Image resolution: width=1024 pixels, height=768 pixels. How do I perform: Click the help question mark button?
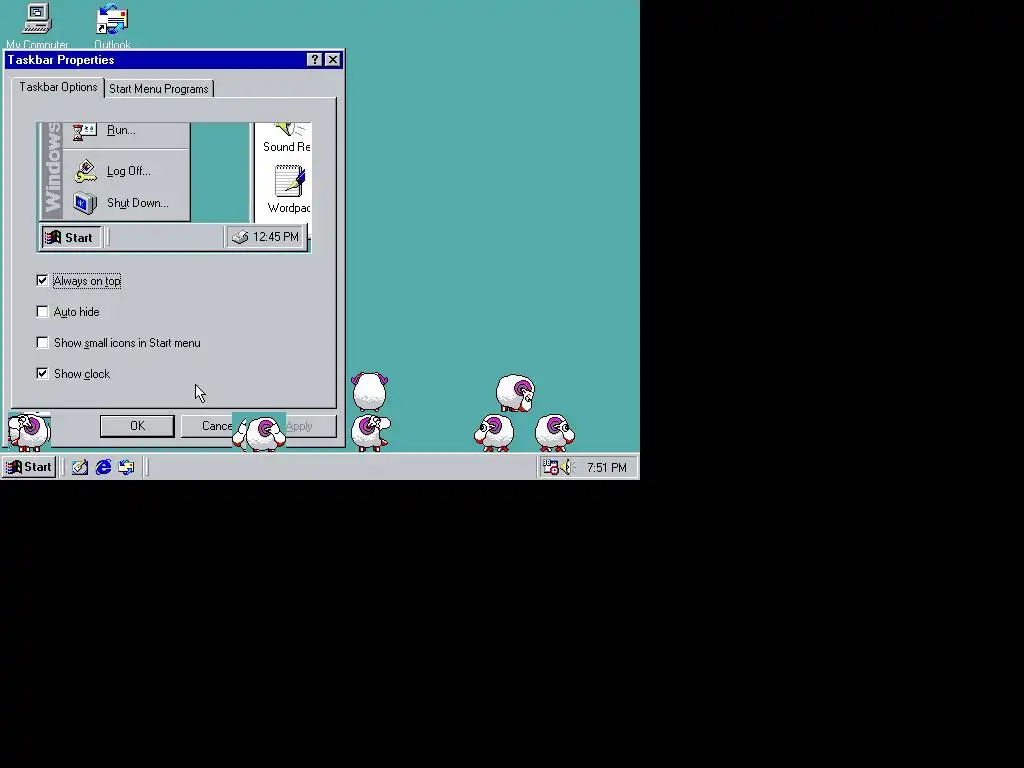[x=314, y=59]
